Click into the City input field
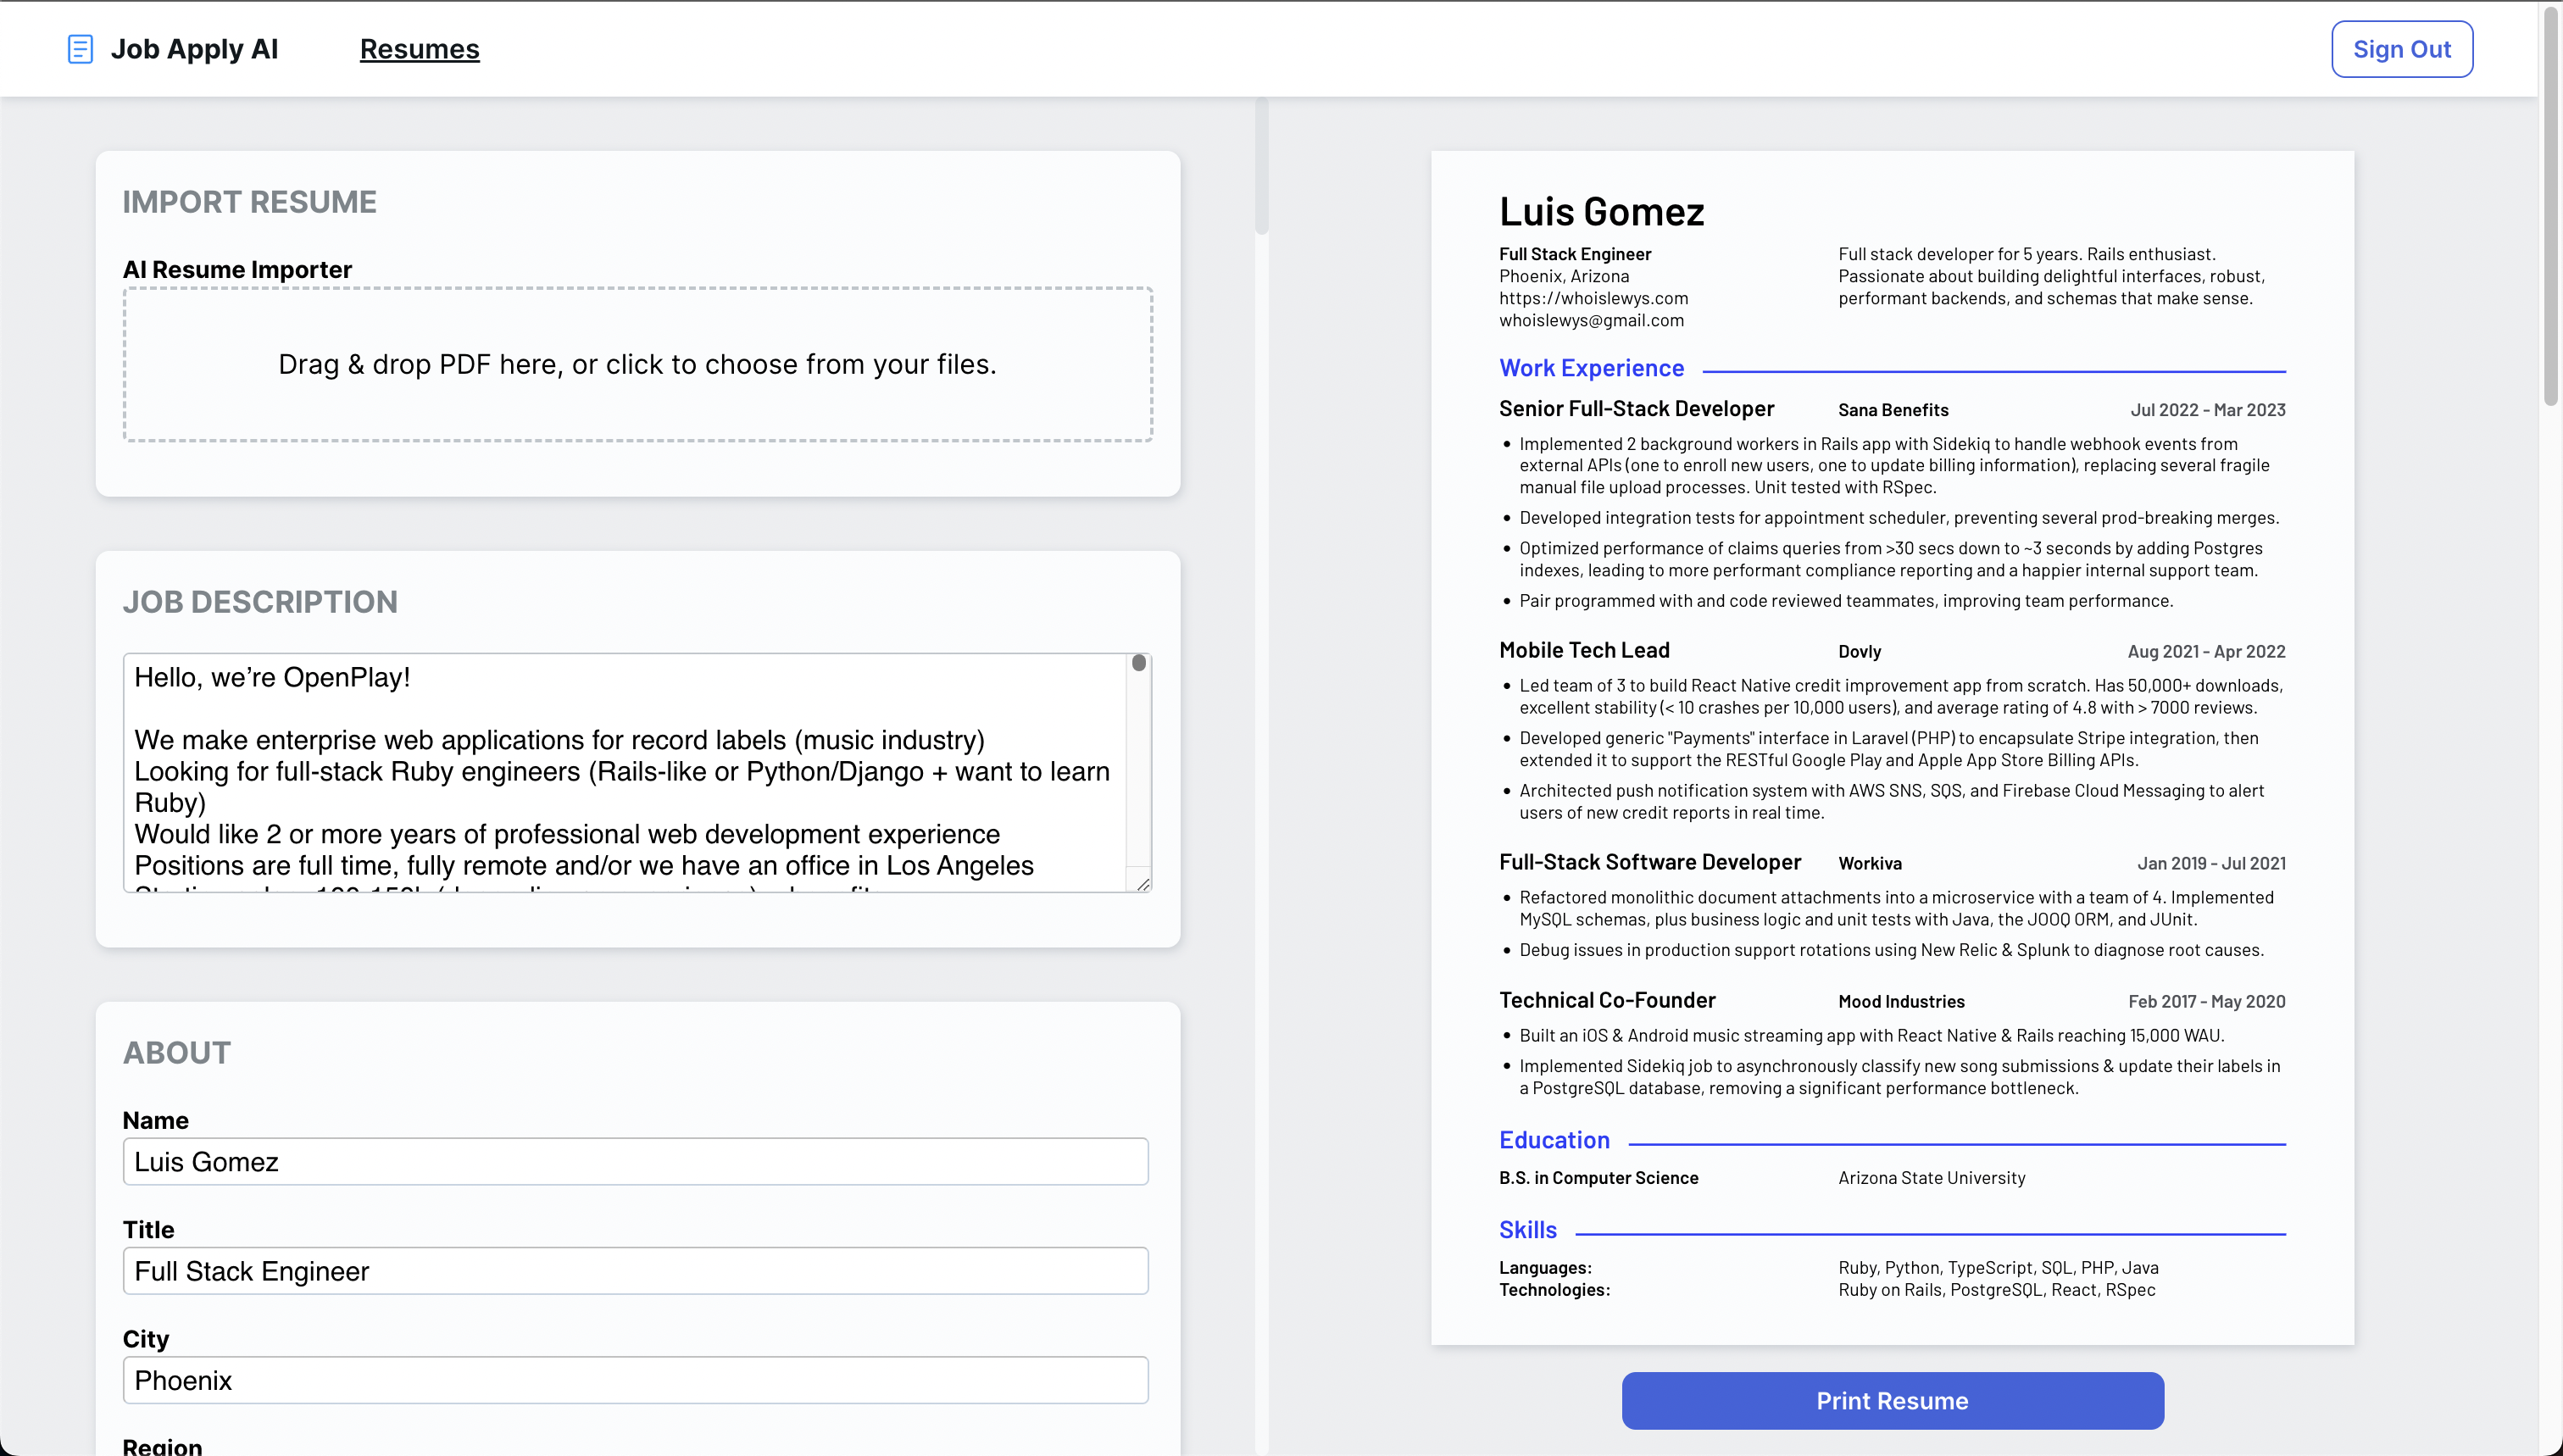Screen dimensions: 2563x1456 (x=635, y=1380)
